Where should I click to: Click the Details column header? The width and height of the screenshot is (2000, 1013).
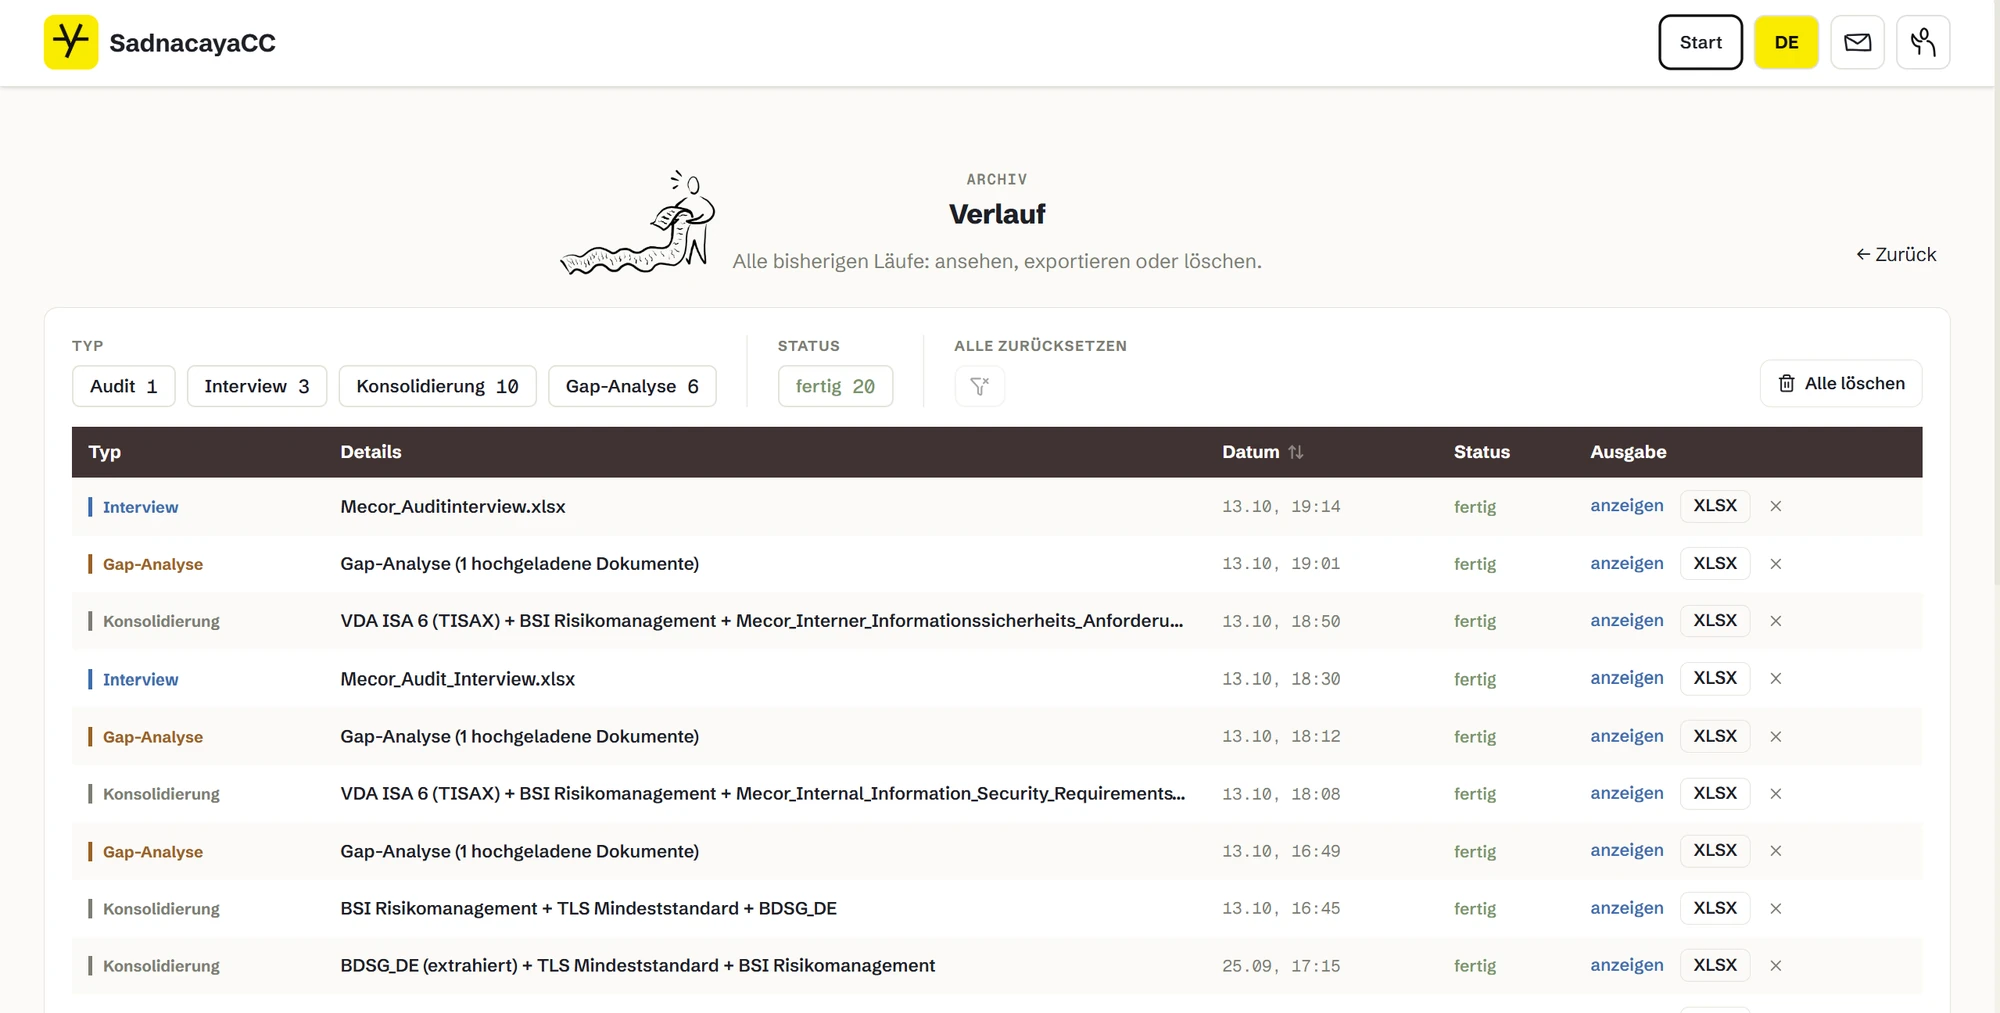click(x=371, y=452)
